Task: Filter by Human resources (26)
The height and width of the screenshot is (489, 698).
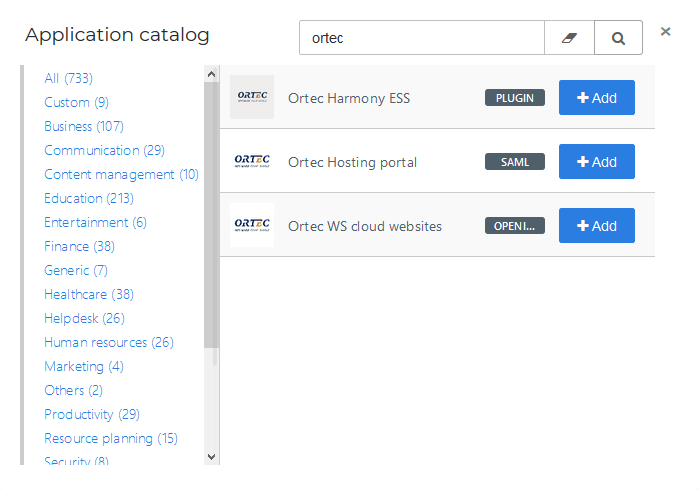Action: click(x=109, y=343)
